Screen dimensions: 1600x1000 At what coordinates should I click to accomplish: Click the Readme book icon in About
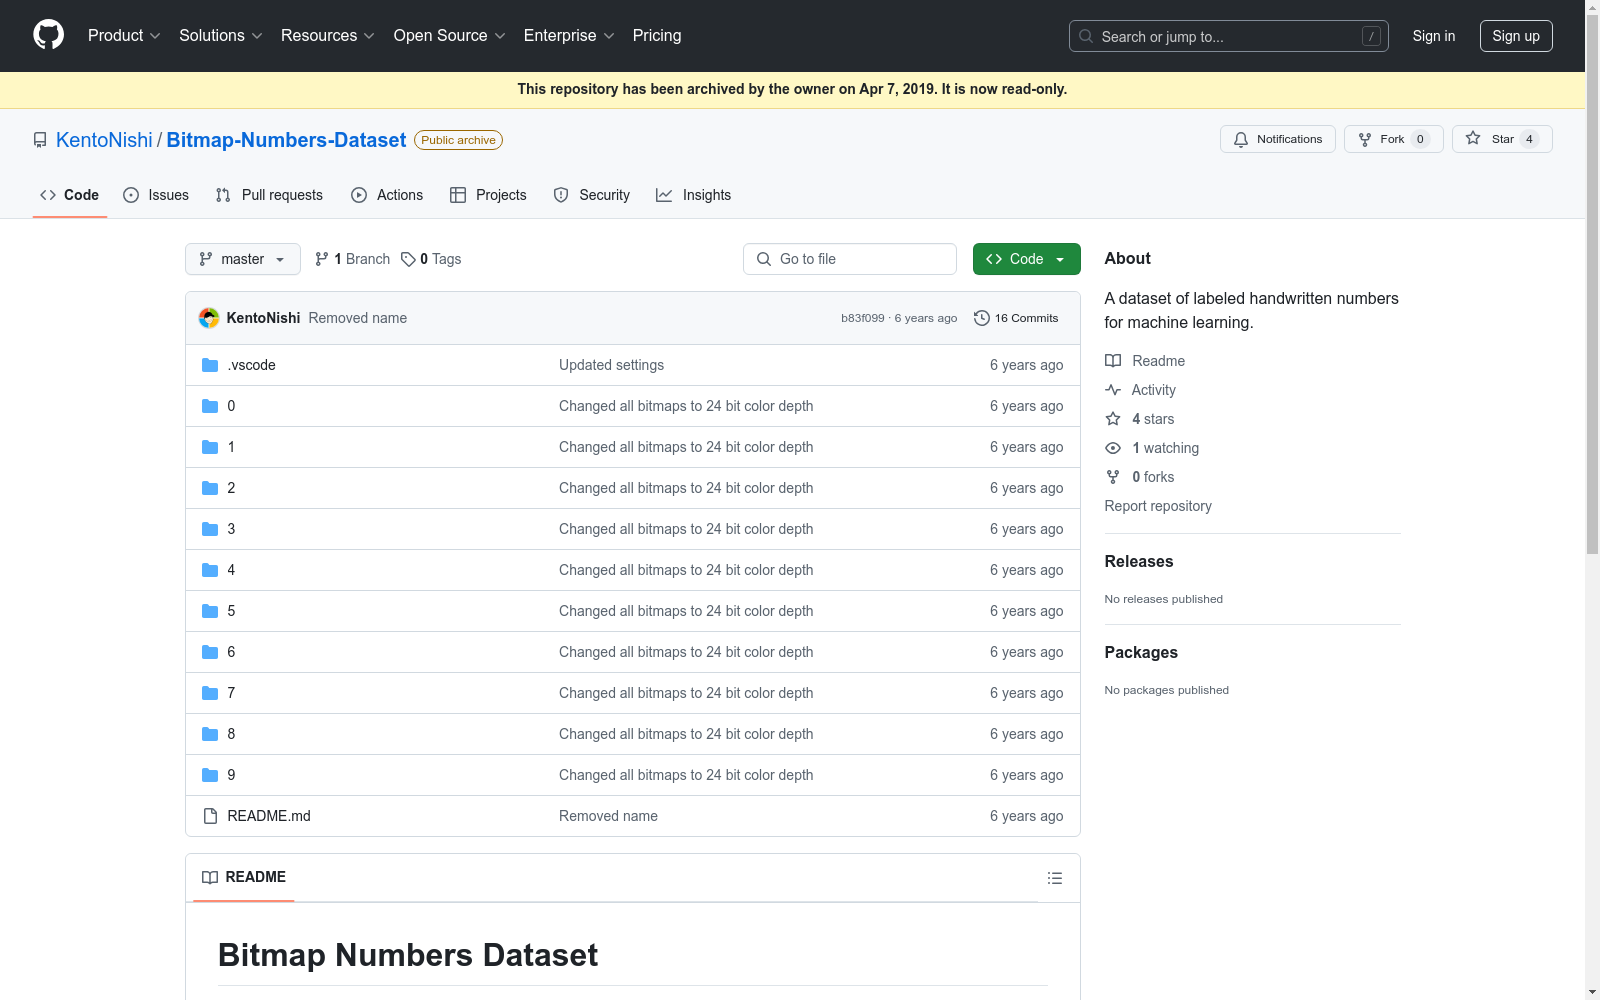1113,361
